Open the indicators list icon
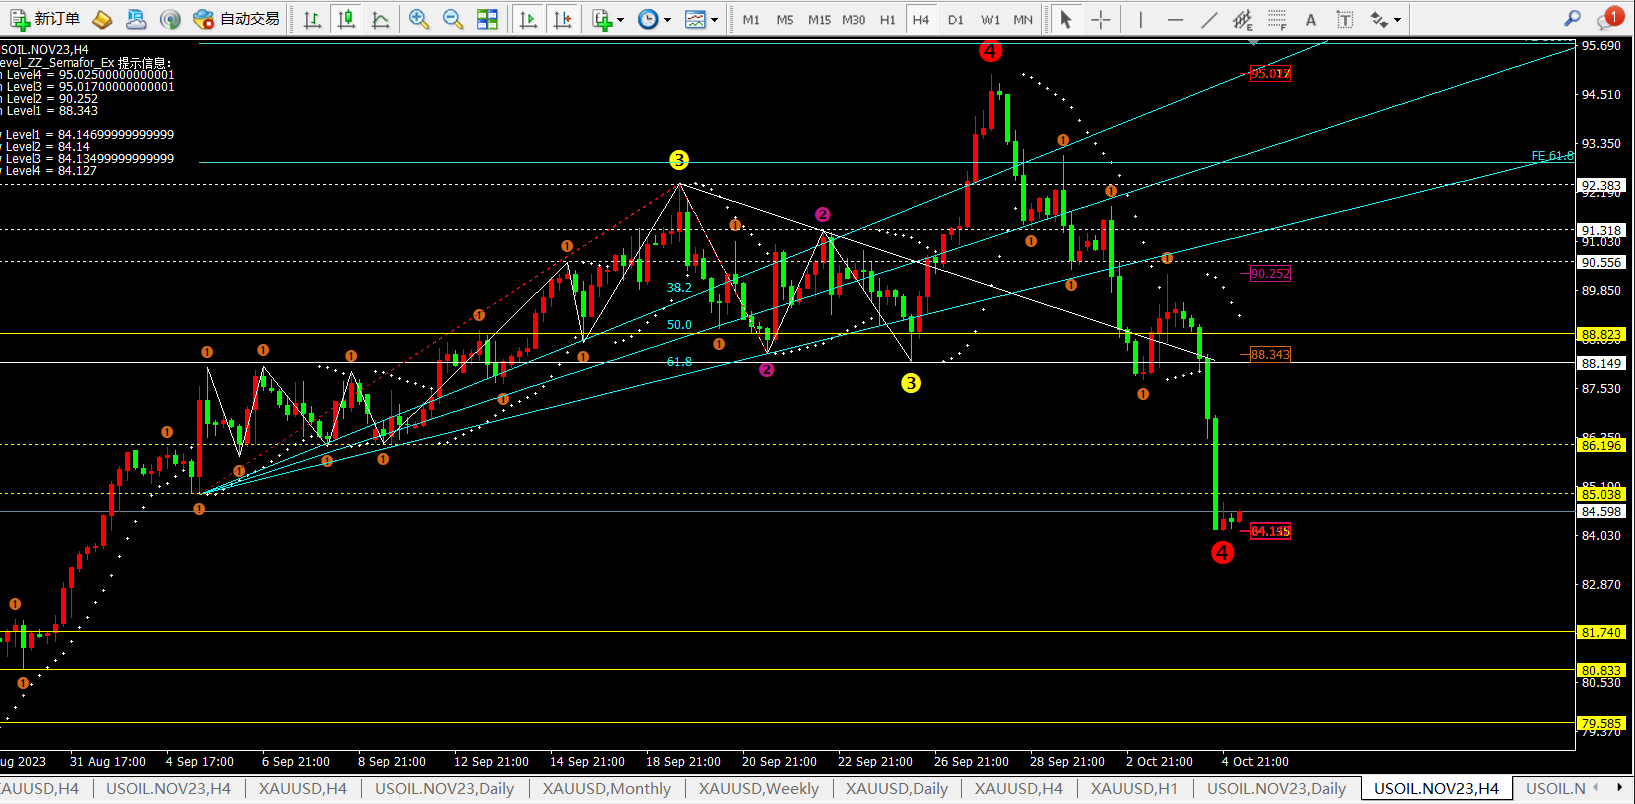Screen dimensions: 1635x804 [602, 19]
